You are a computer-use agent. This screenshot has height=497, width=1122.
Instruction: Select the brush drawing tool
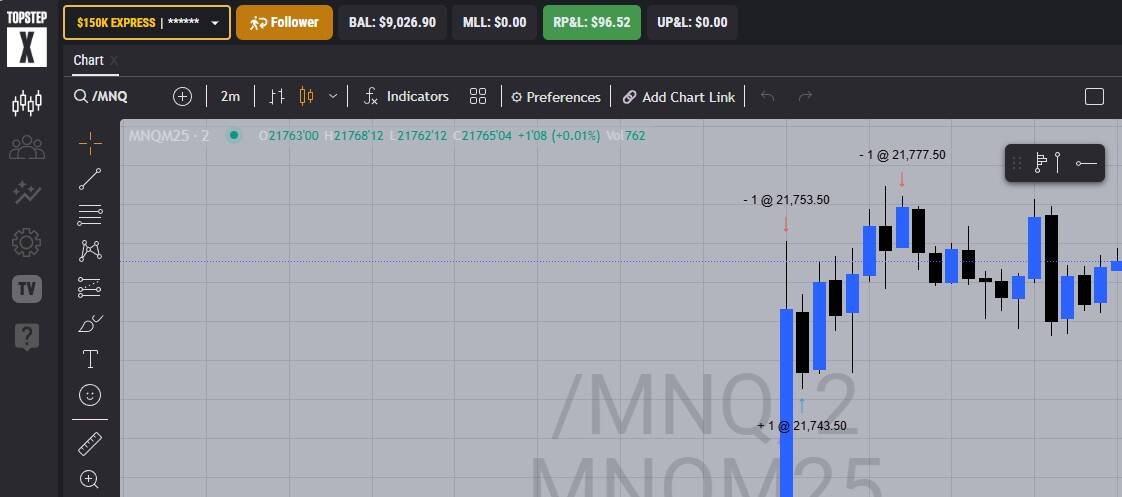point(90,324)
